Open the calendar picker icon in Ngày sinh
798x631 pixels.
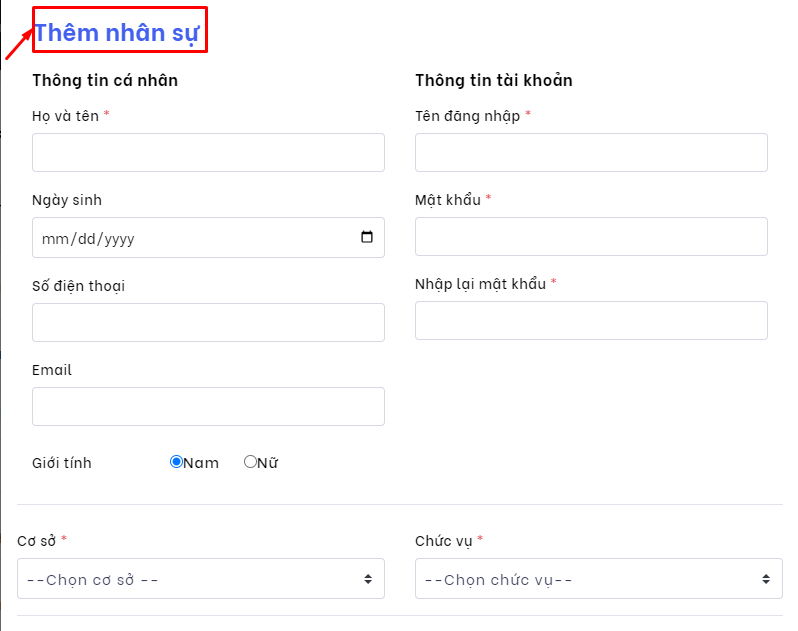coord(367,238)
